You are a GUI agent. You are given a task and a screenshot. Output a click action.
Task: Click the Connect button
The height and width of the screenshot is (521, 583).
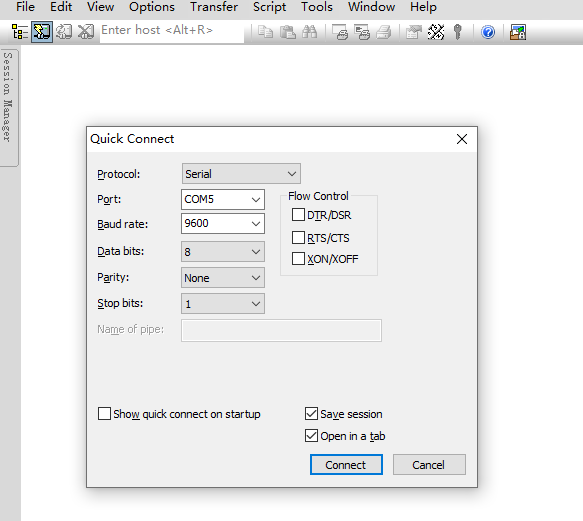tap(346, 464)
